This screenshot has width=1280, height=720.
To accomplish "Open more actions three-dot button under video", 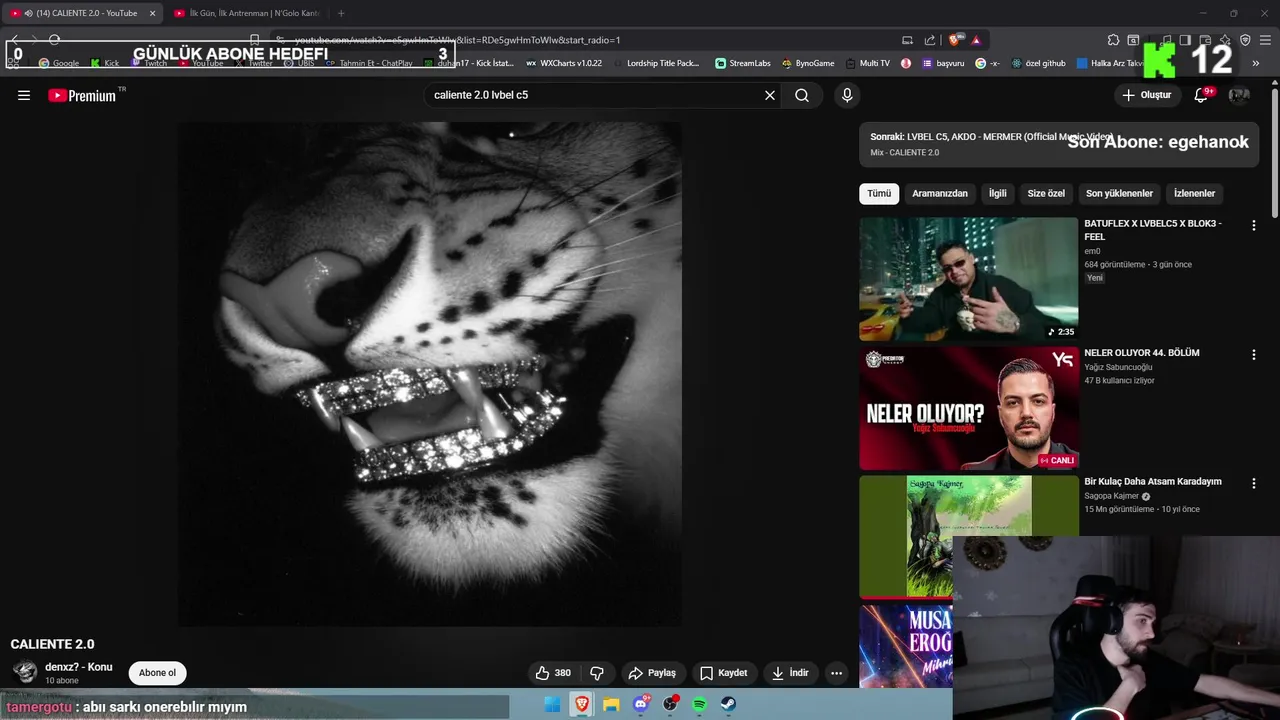I will tap(837, 673).
